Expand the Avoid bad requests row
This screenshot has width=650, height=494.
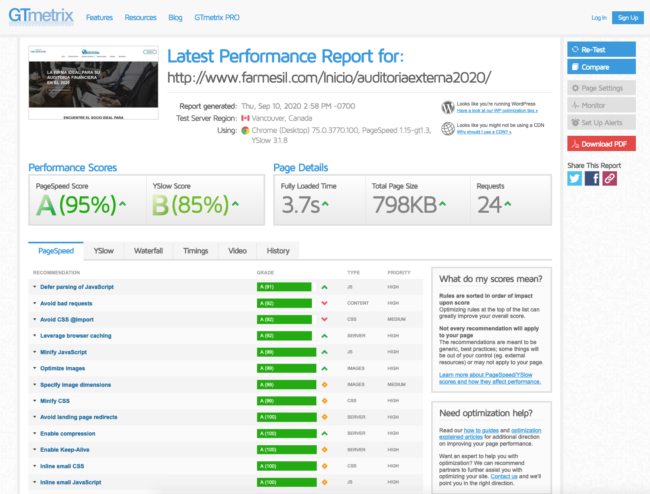coord(66,303)
